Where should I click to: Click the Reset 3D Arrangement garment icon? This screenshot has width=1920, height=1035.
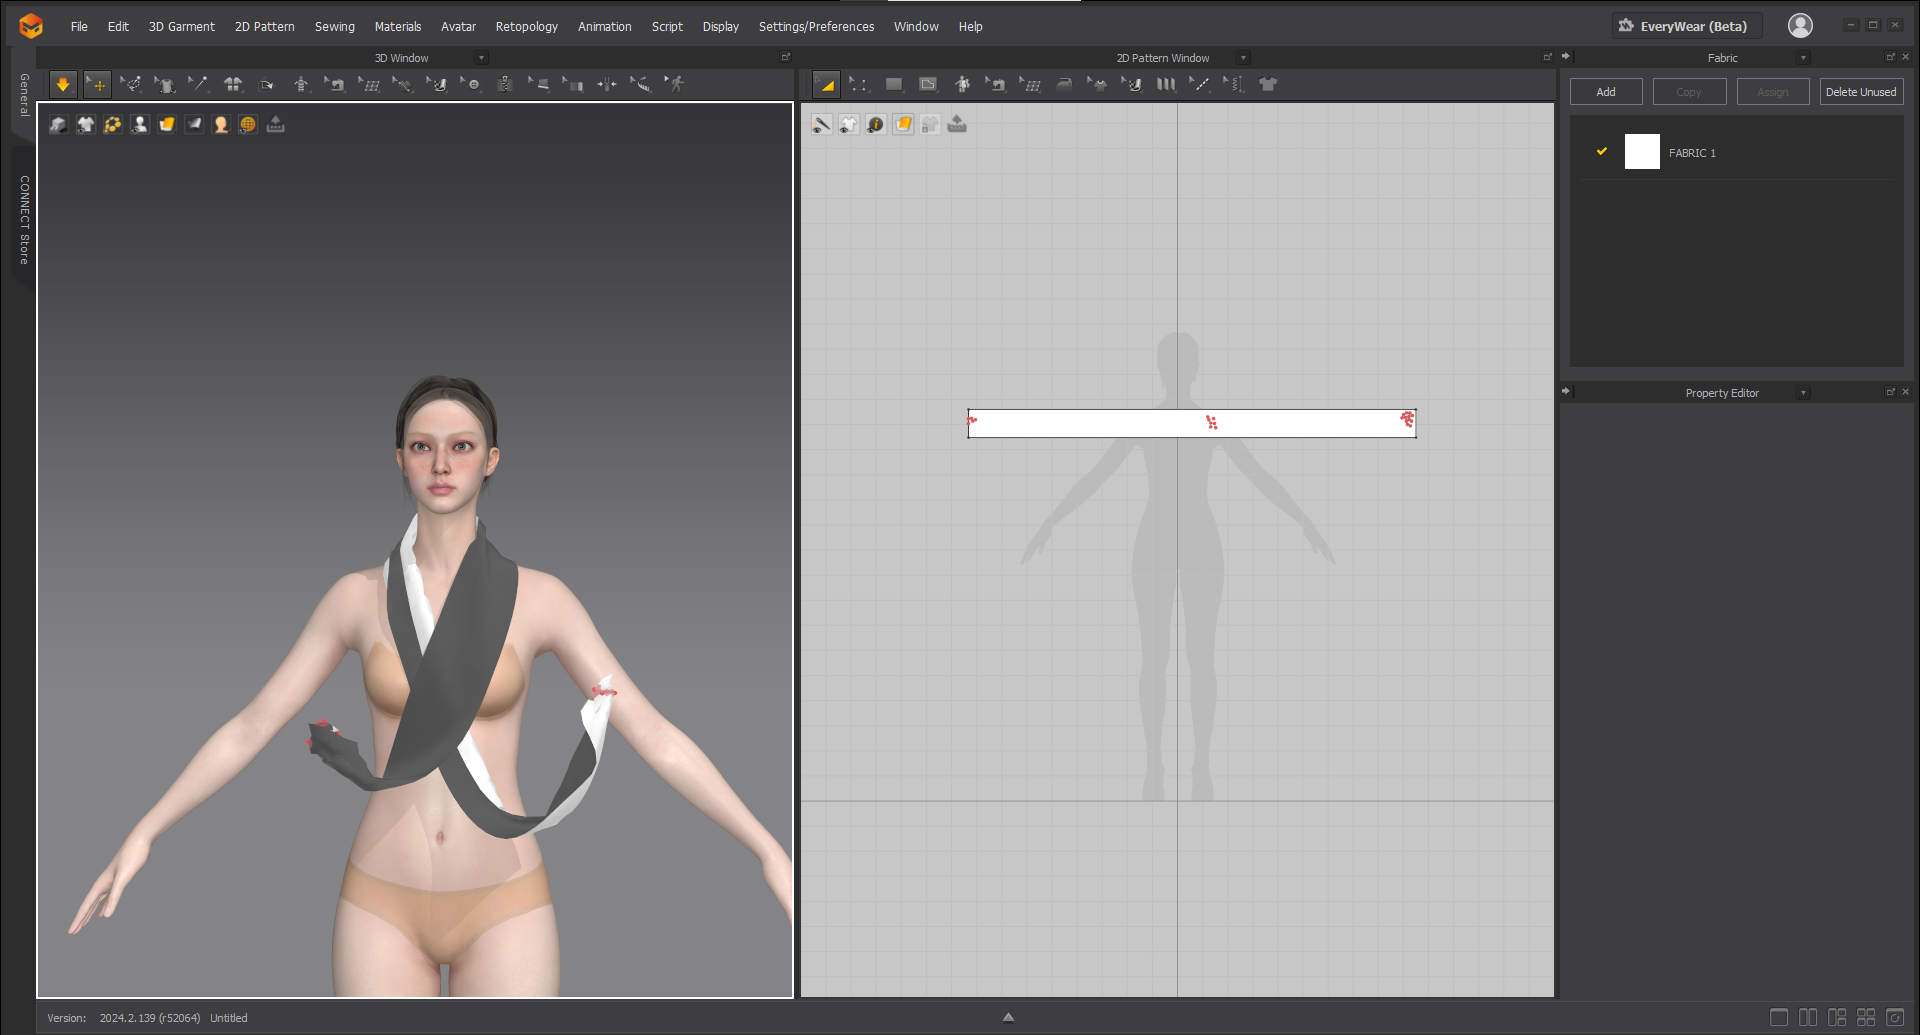tap(233, 85)
